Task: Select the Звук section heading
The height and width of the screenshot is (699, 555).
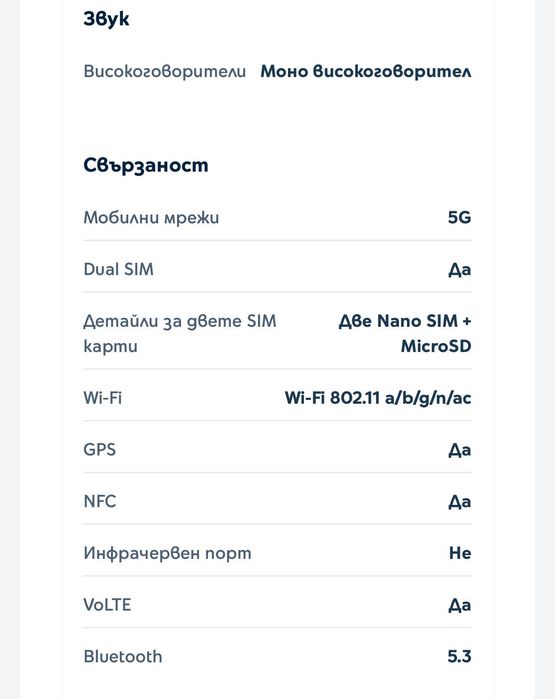Action: pos(106,19)
